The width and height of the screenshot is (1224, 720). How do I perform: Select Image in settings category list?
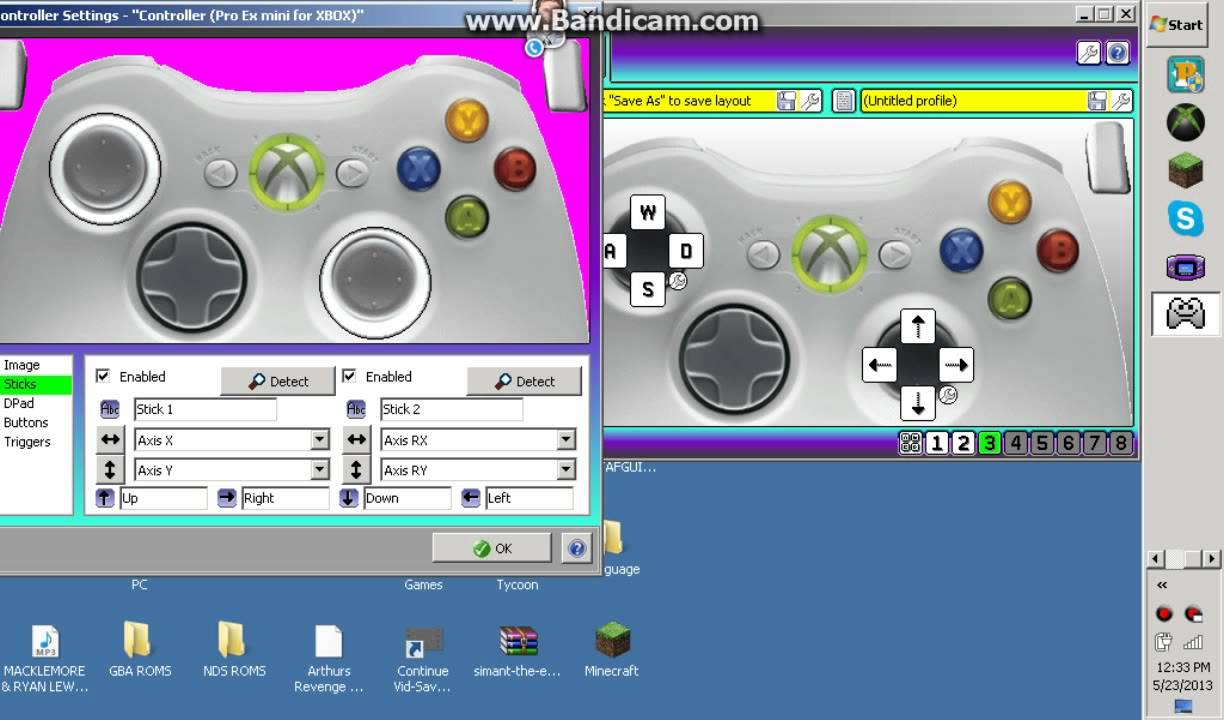coord(21,365)
